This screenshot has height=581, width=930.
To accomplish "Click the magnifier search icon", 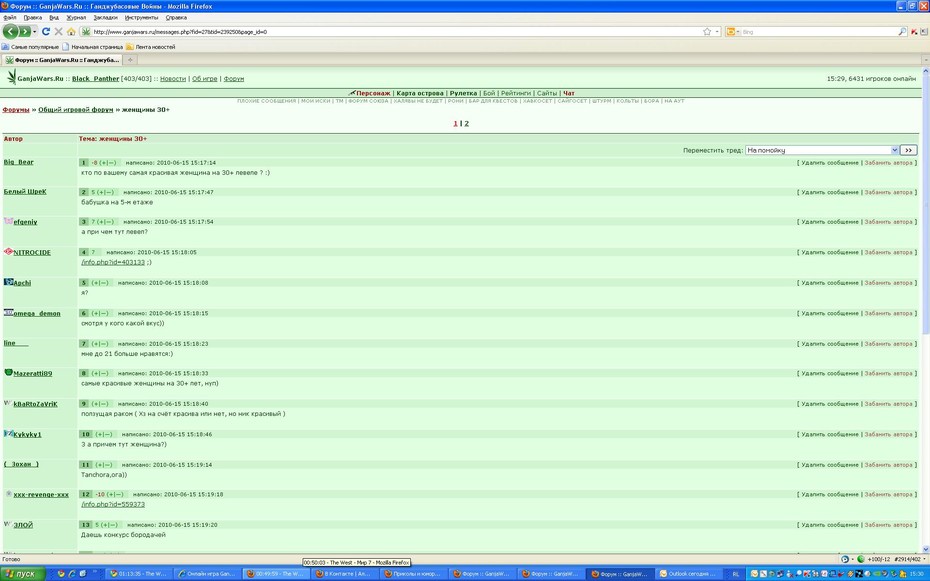I will tap(902, 31).
